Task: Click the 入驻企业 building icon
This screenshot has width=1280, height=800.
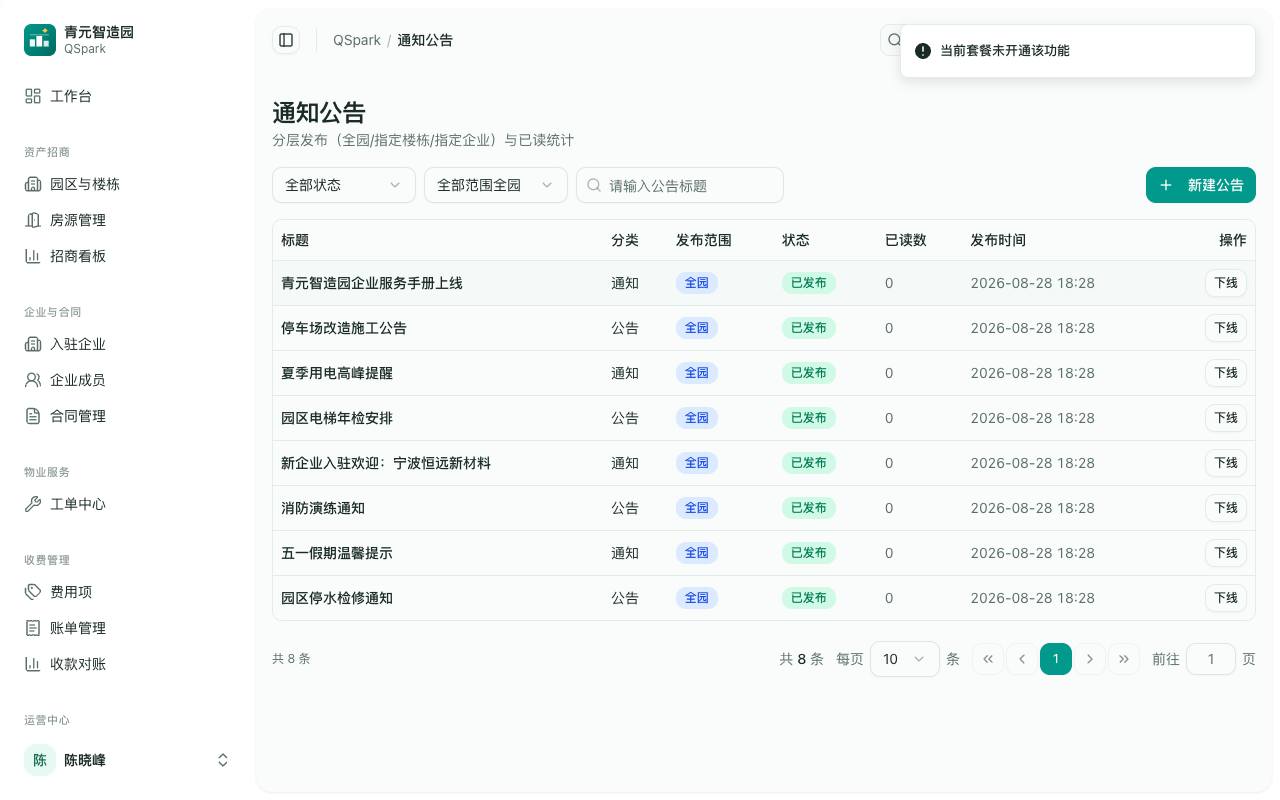Action: pyautogui.click(x=33, y=344)
